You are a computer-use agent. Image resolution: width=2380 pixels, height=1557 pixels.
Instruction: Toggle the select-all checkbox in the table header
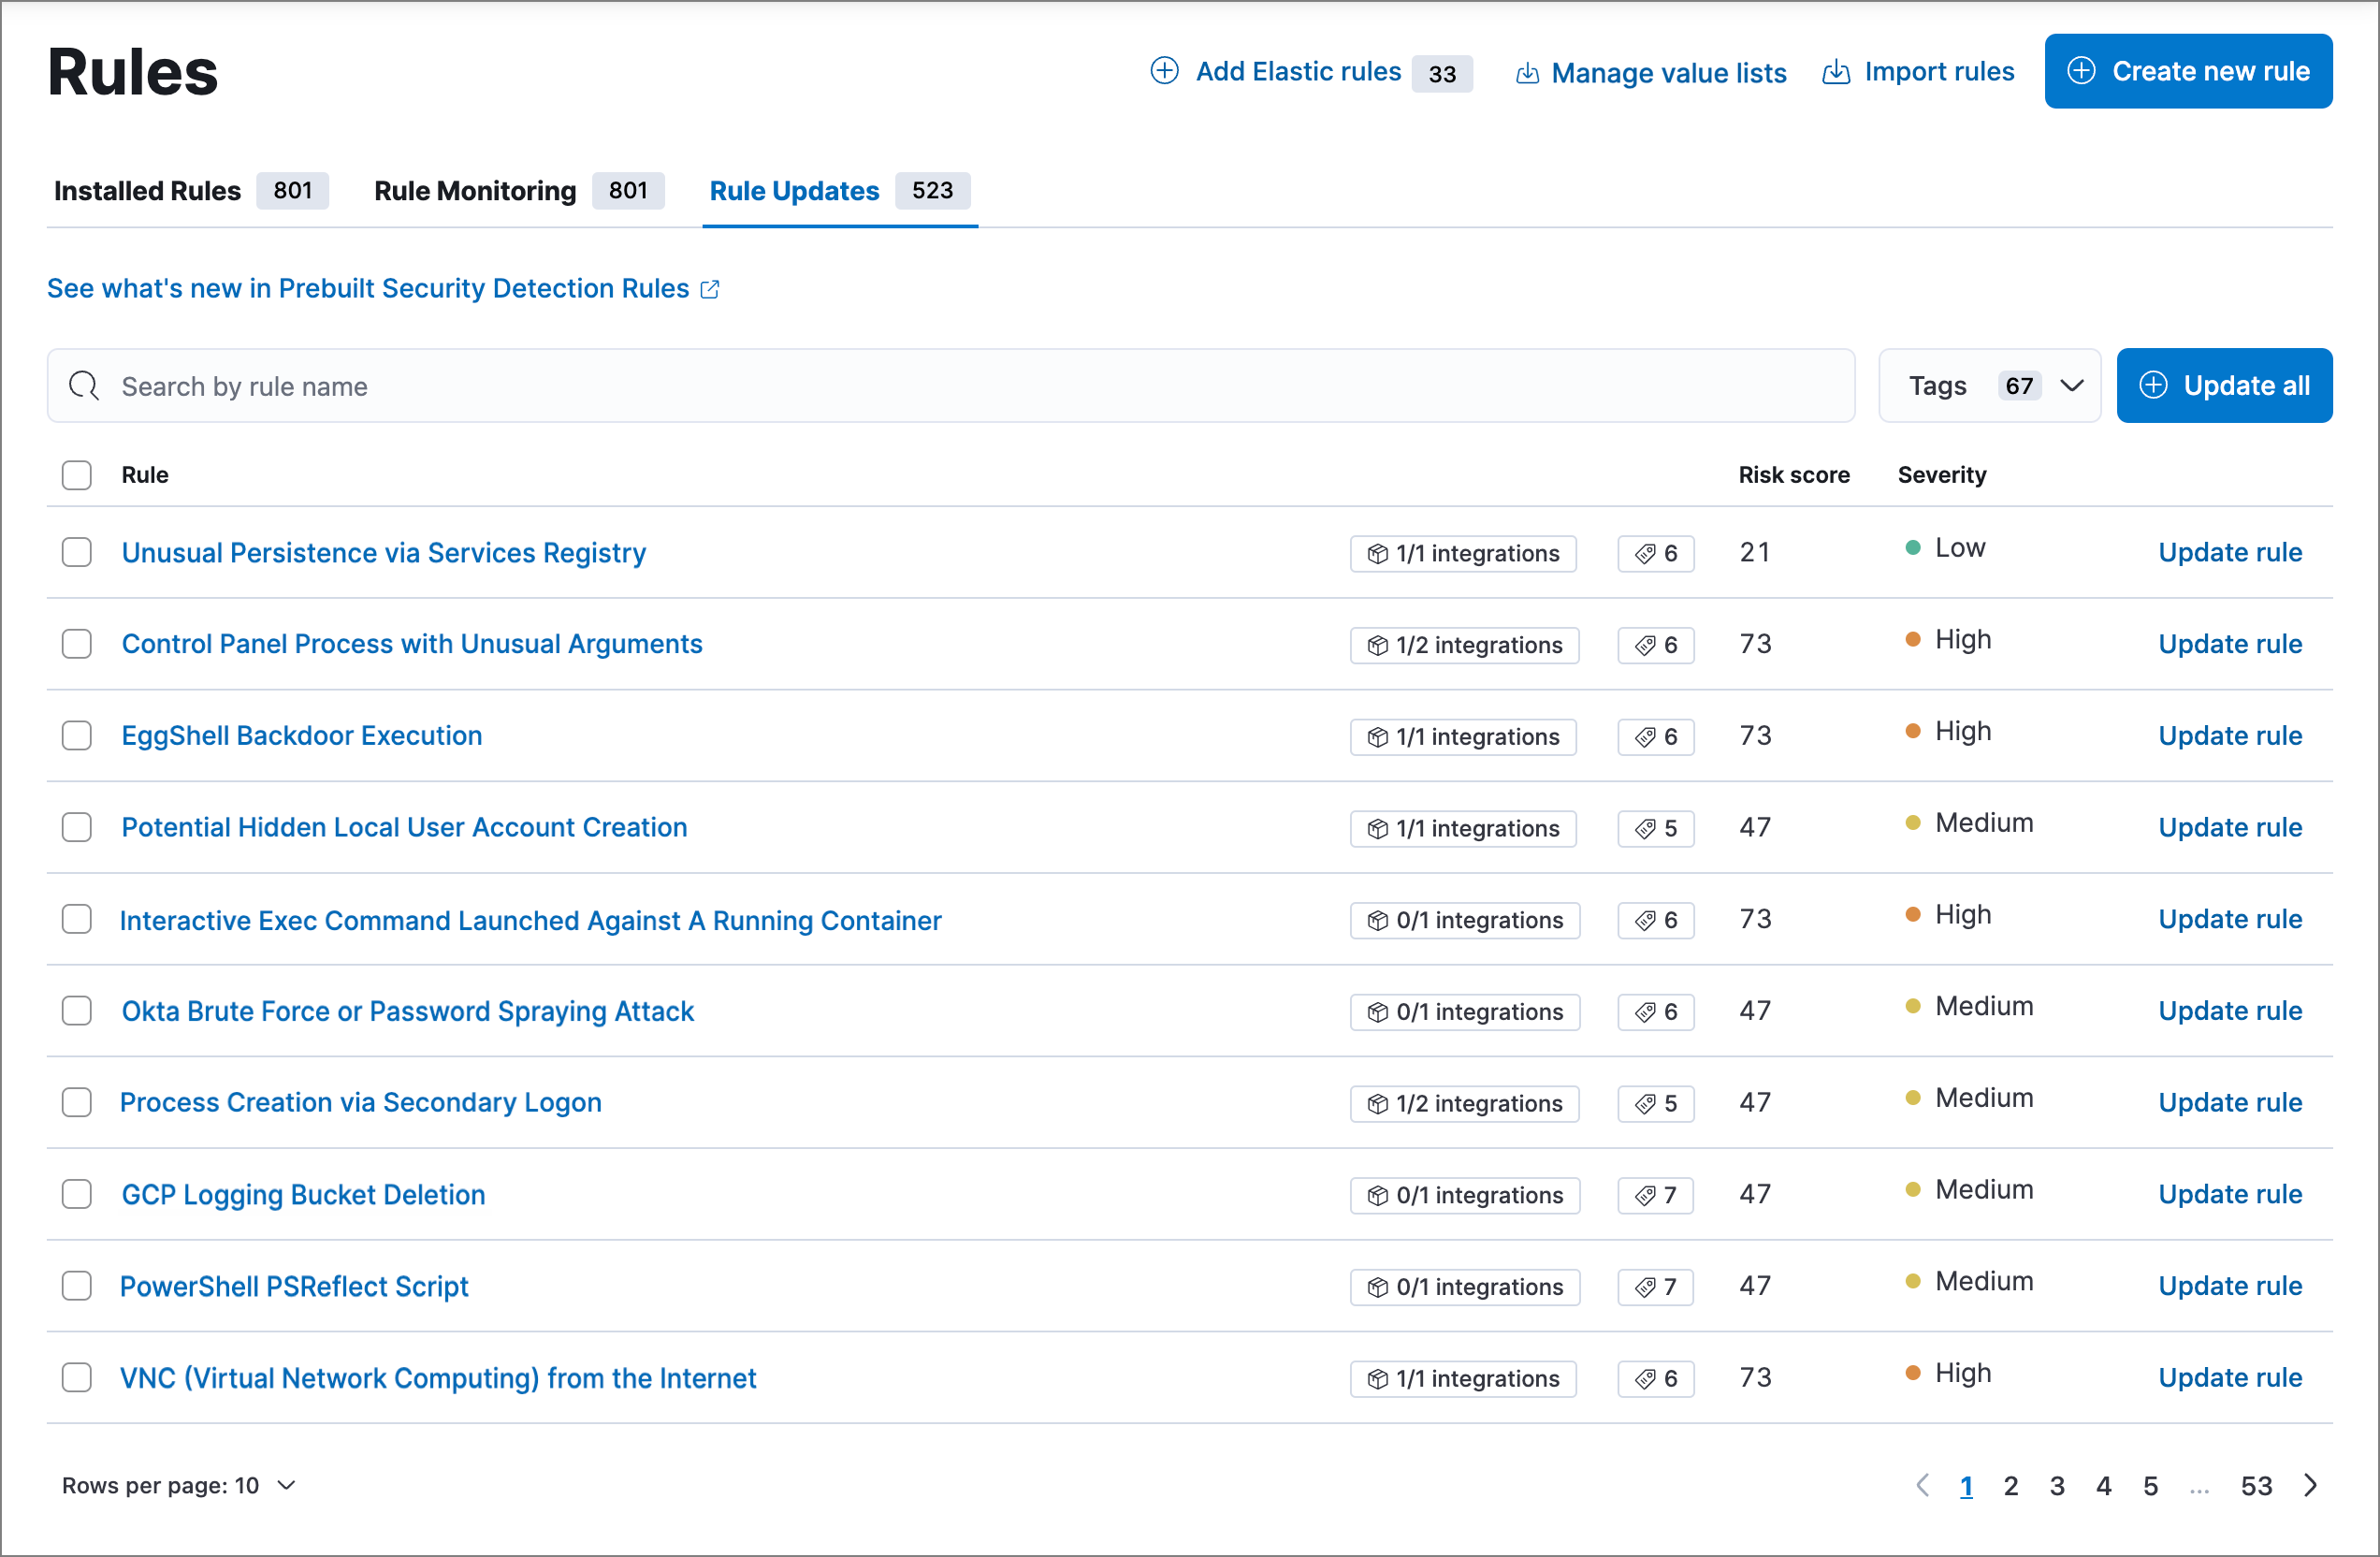(x=79, y=473)
